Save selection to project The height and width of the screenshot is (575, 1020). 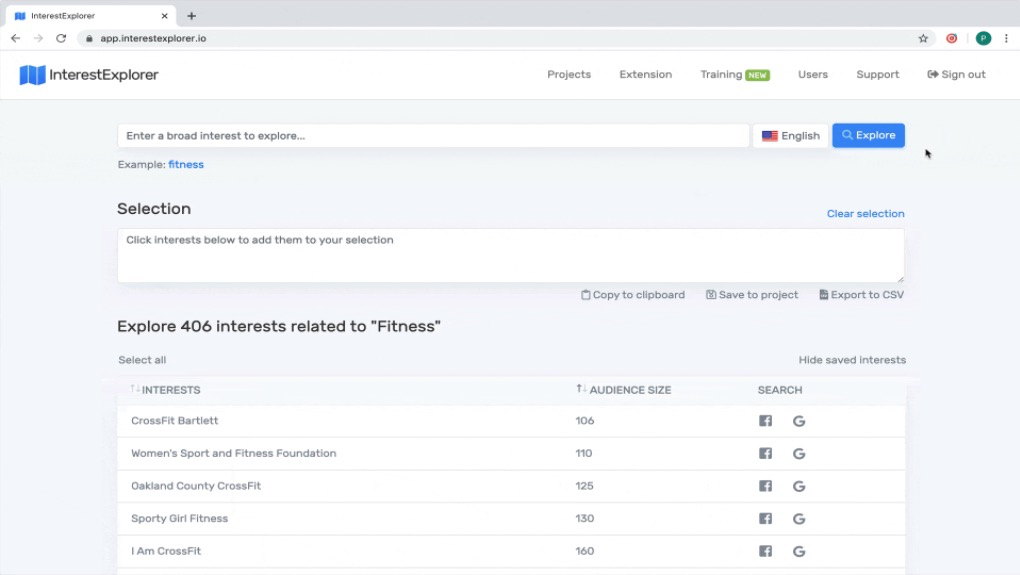pyautogui.click(x=752, y=295)
